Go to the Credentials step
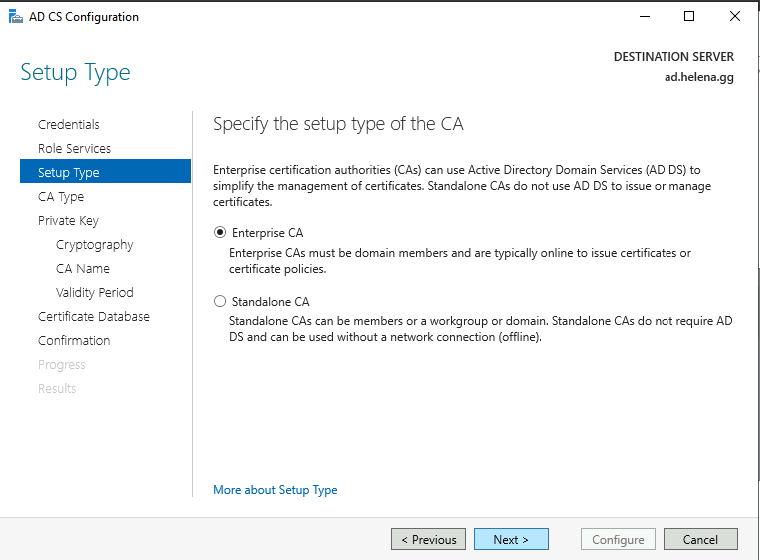This screenshot has width=760, height=560. (69, 125)
